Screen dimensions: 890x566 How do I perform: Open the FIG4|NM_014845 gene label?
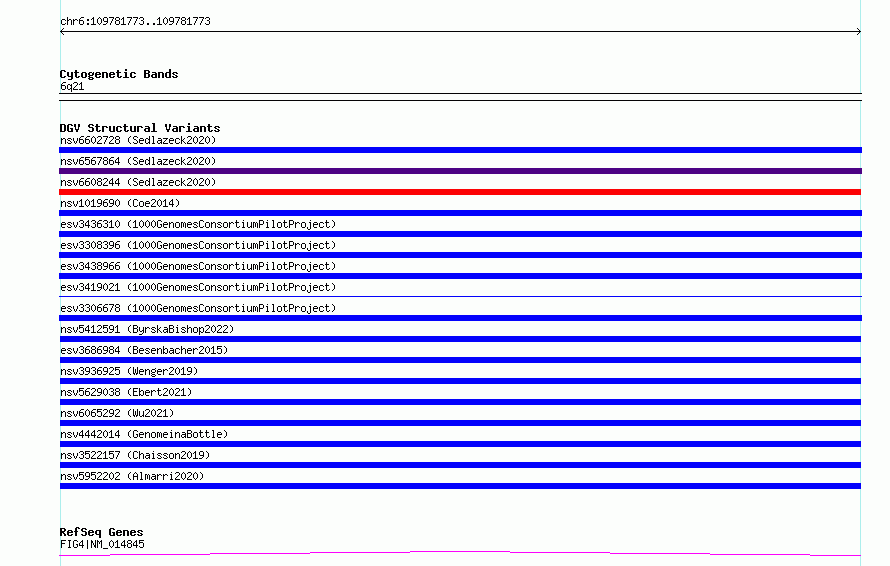102,544
